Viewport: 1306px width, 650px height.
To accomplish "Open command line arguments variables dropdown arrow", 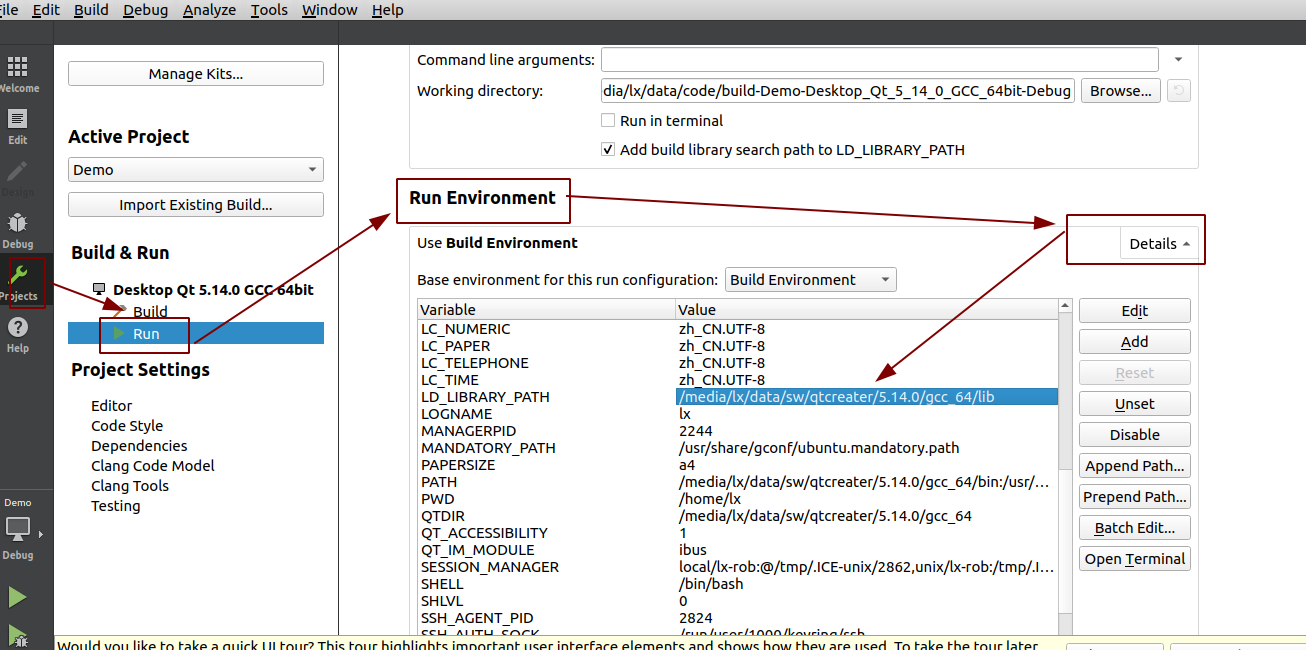I will click(1178, 60).
